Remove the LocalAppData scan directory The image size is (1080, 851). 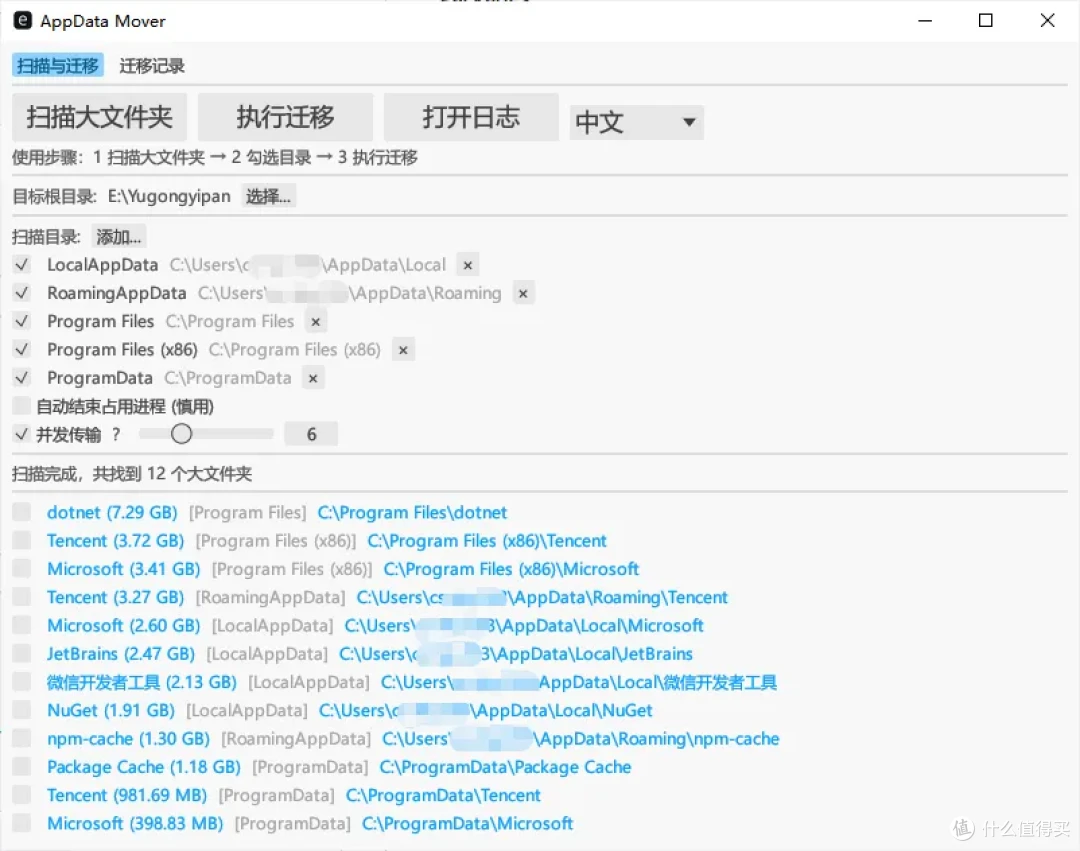click(x=468, y=265)
